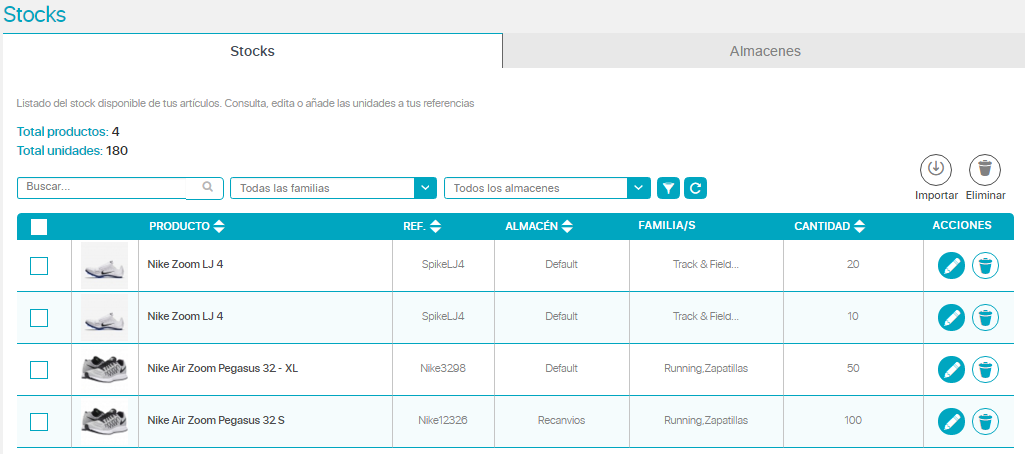Delete the Nike Zoom LJ 4 row with quantity 10
Screen dimensions: 1025x454
click(985, 317)
